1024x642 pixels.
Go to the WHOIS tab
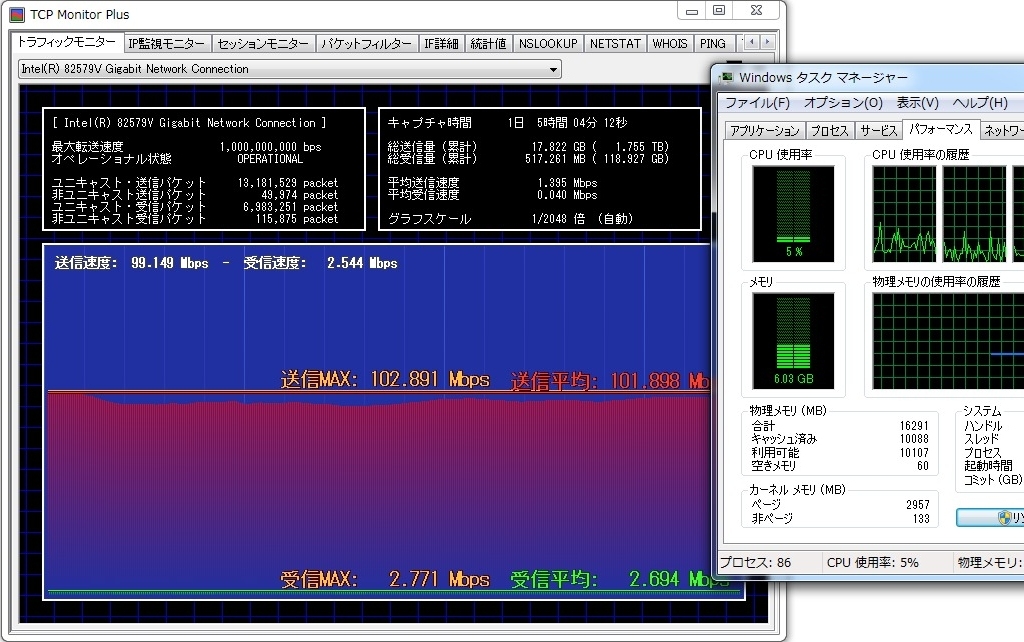[x=670, y=44]
